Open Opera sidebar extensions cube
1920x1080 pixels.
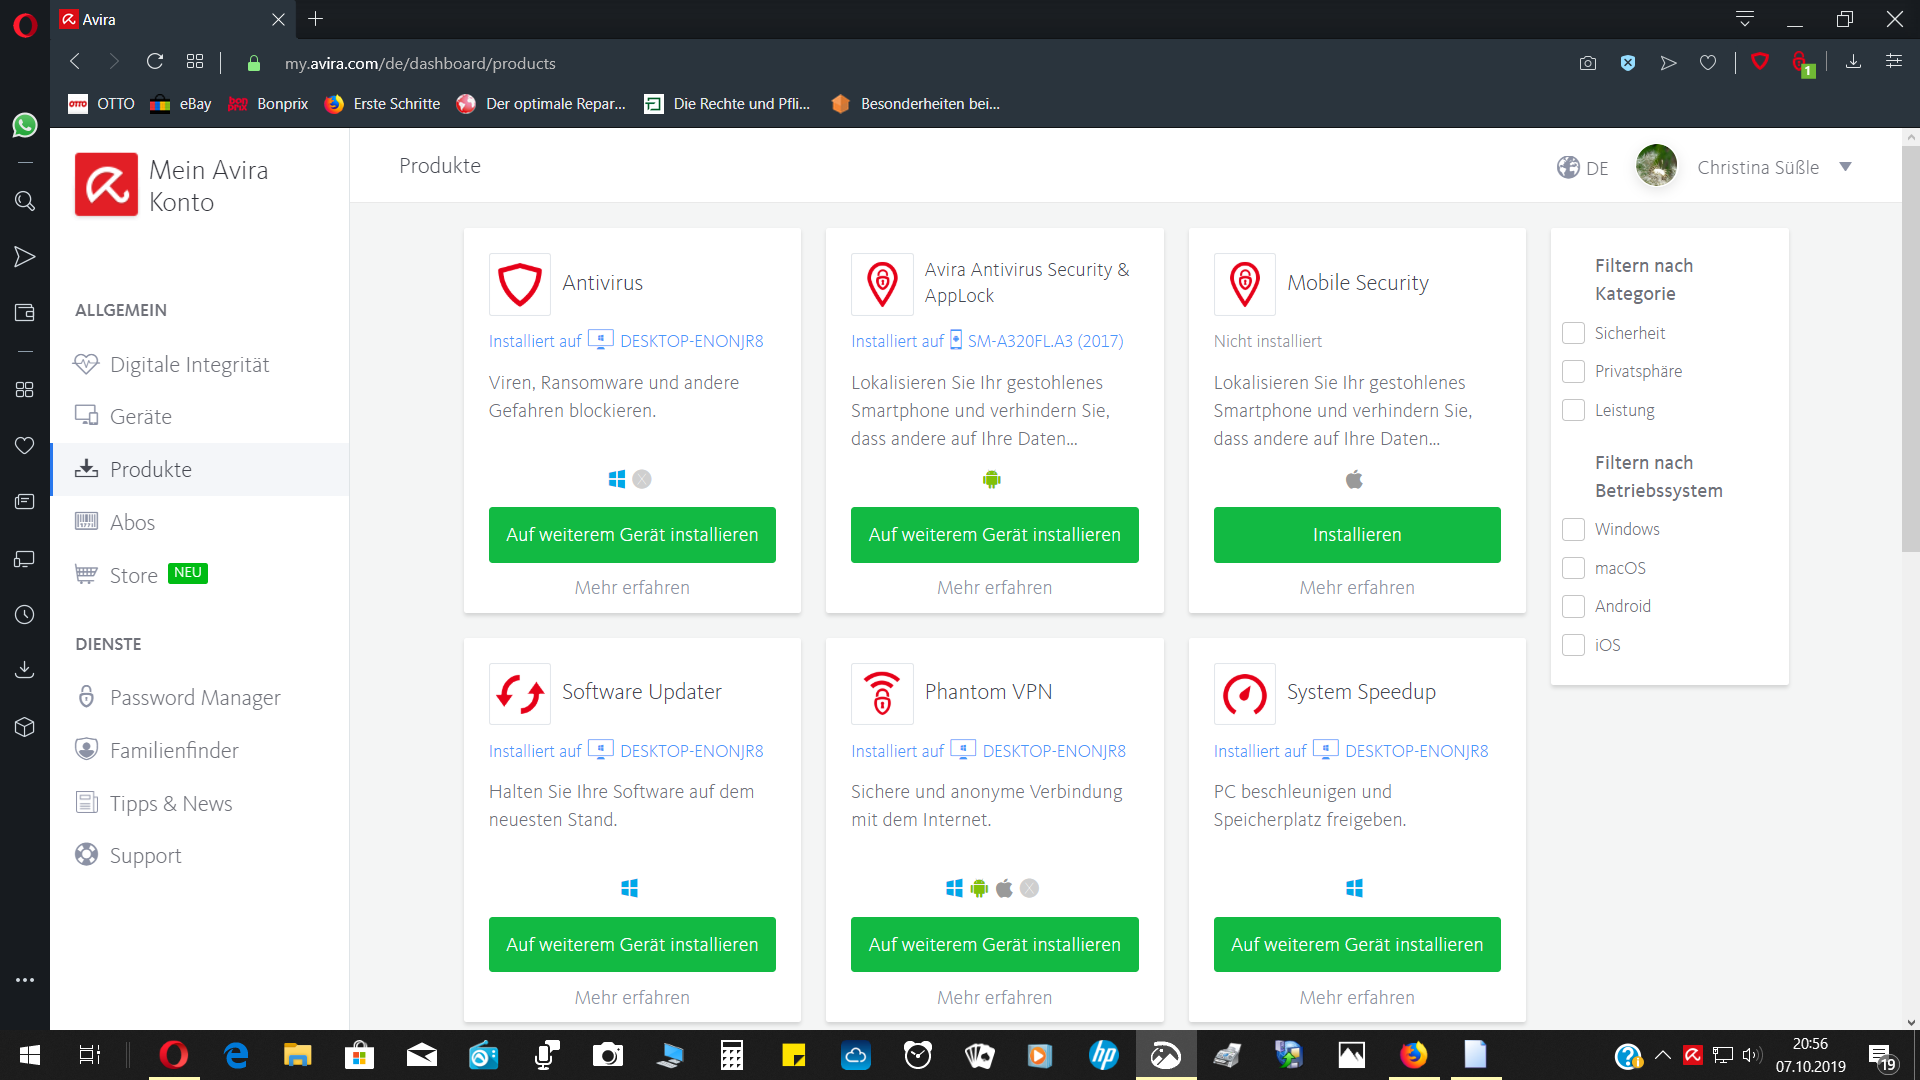pyautogui.click(x=25, y=727)
